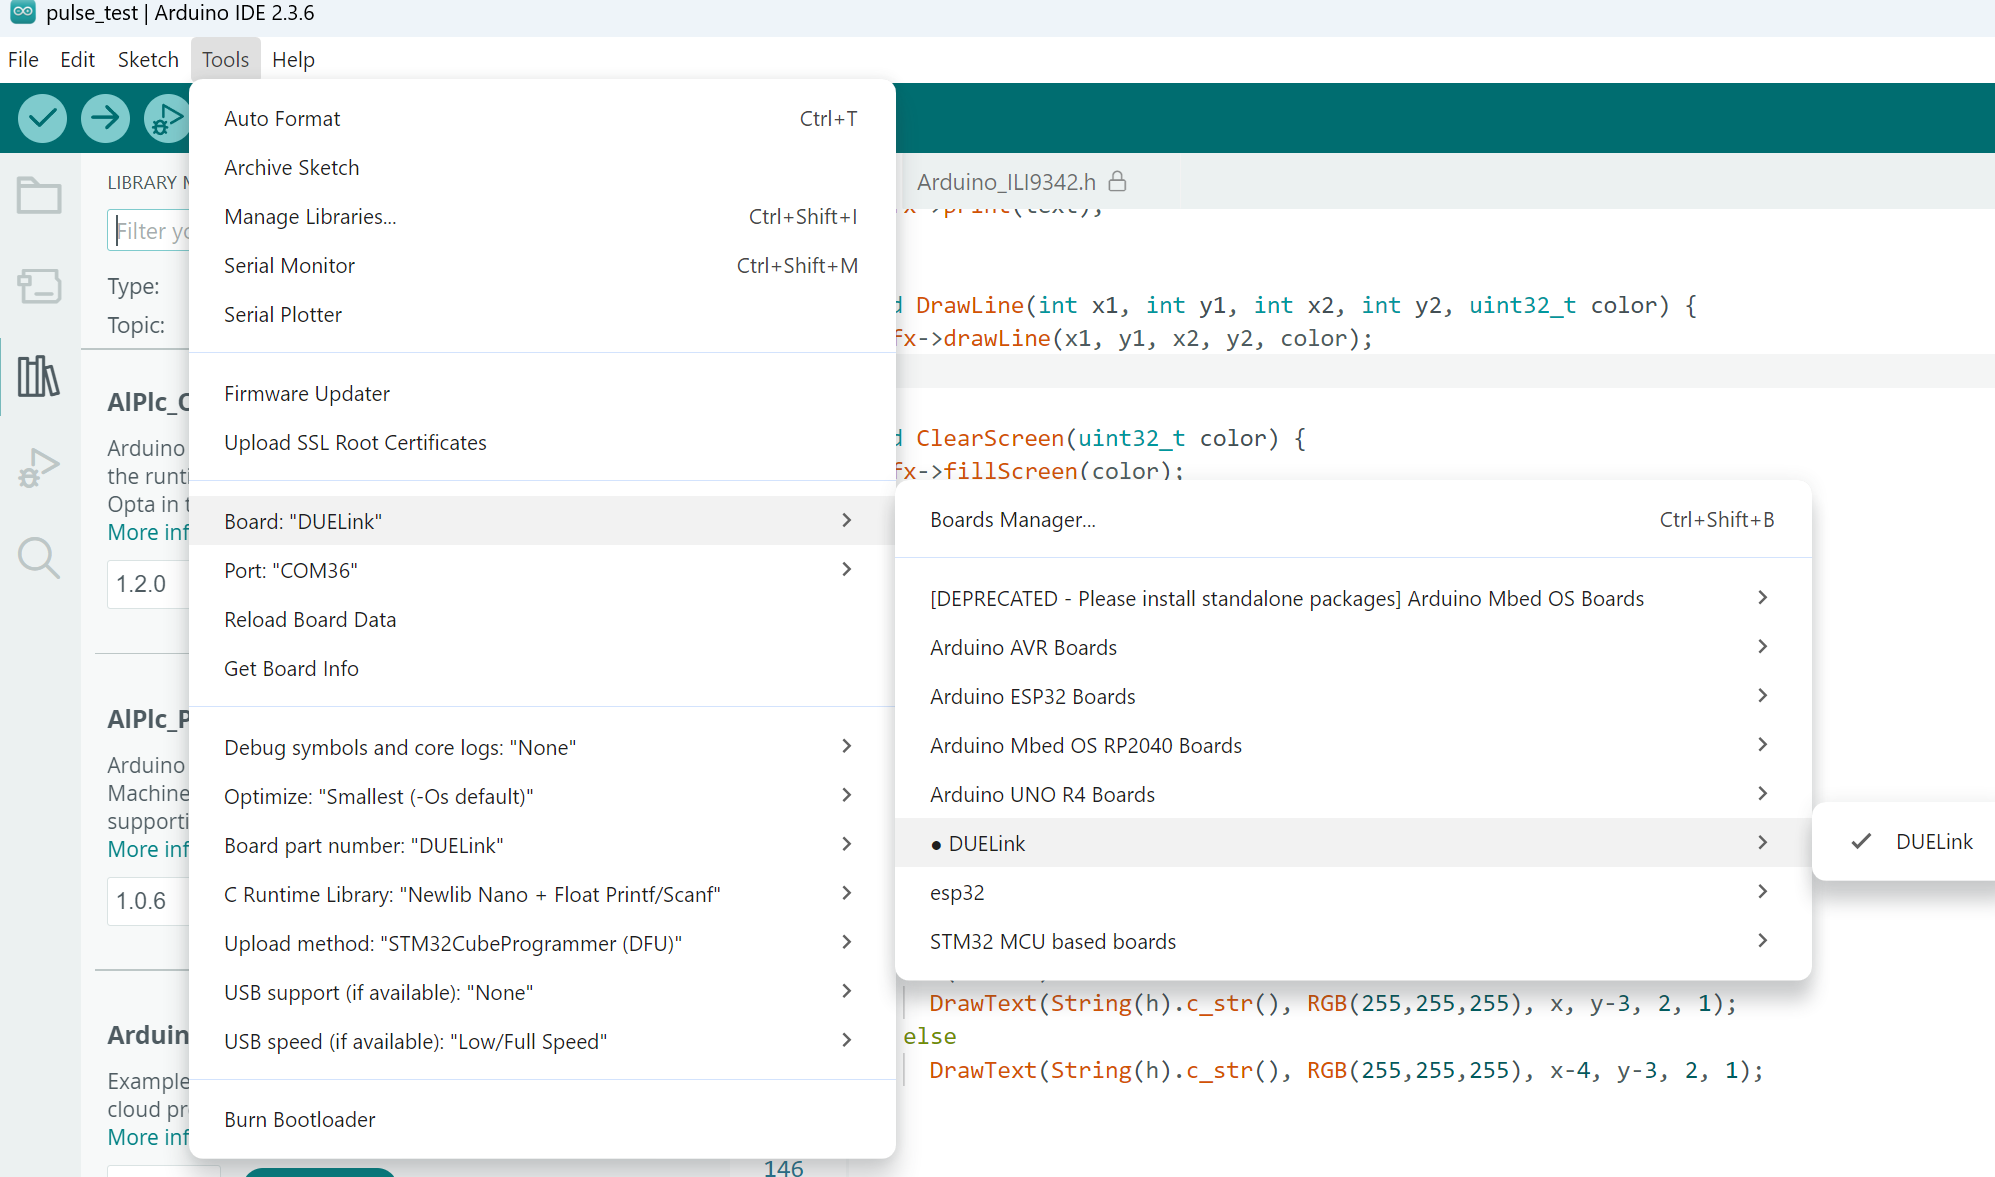Click the Verify checkmark toolbar button
The height and width of the screenshot is (1177, 1995).
point(42,118)
